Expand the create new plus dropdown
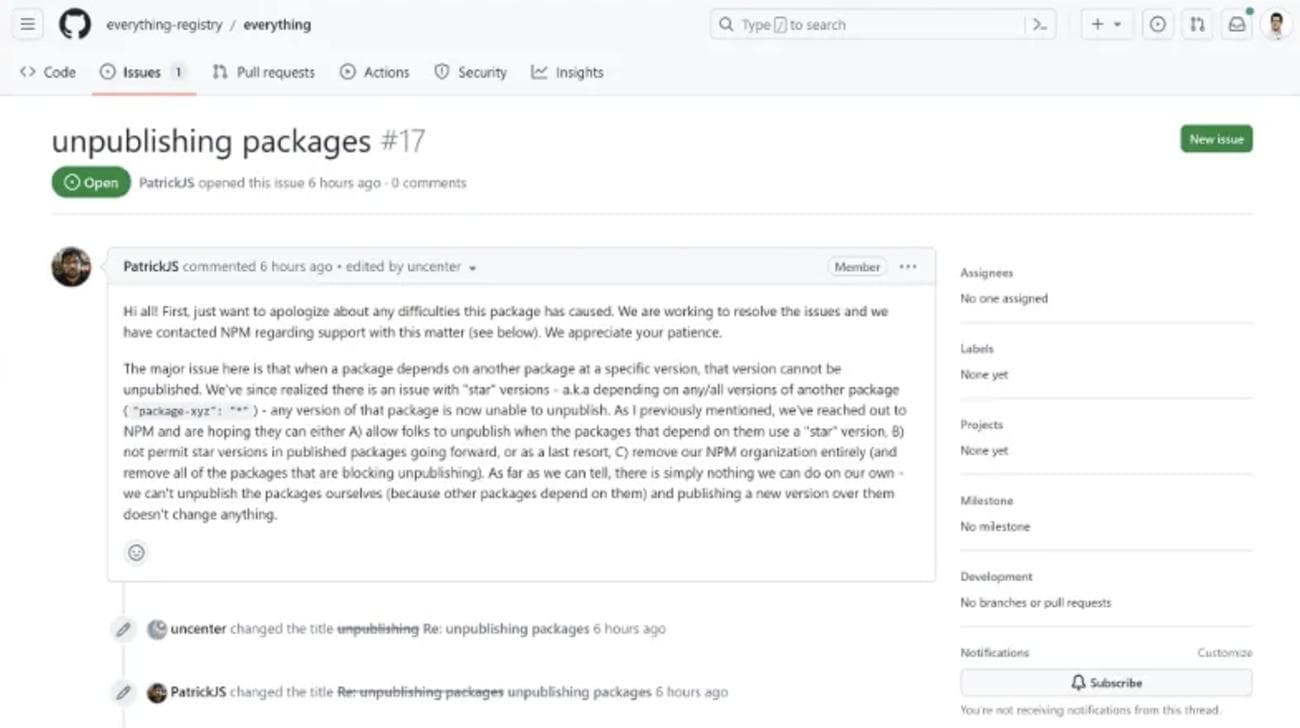Image resolution: width=1300 pixels, height=728 pixels. [1105, 25]
